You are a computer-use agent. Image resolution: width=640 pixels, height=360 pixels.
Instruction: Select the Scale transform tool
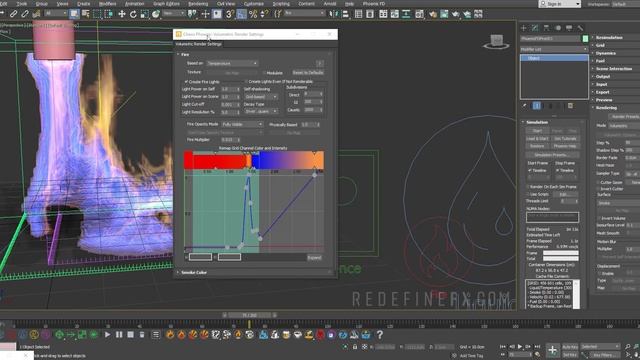point(144,14)
